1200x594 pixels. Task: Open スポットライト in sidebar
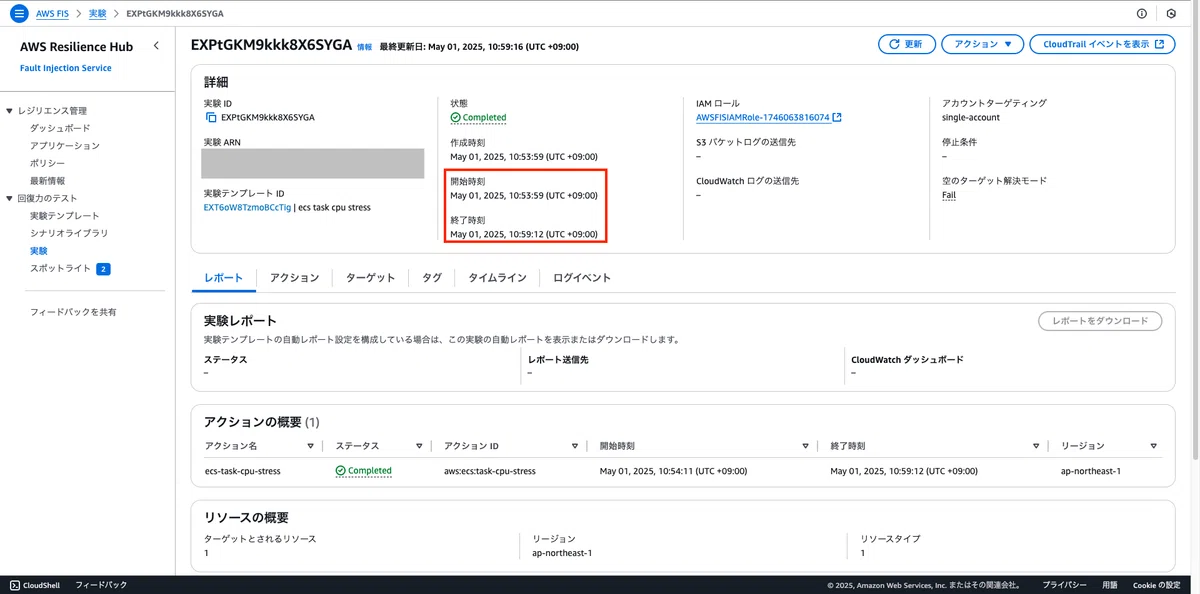(x=60, y=269)
